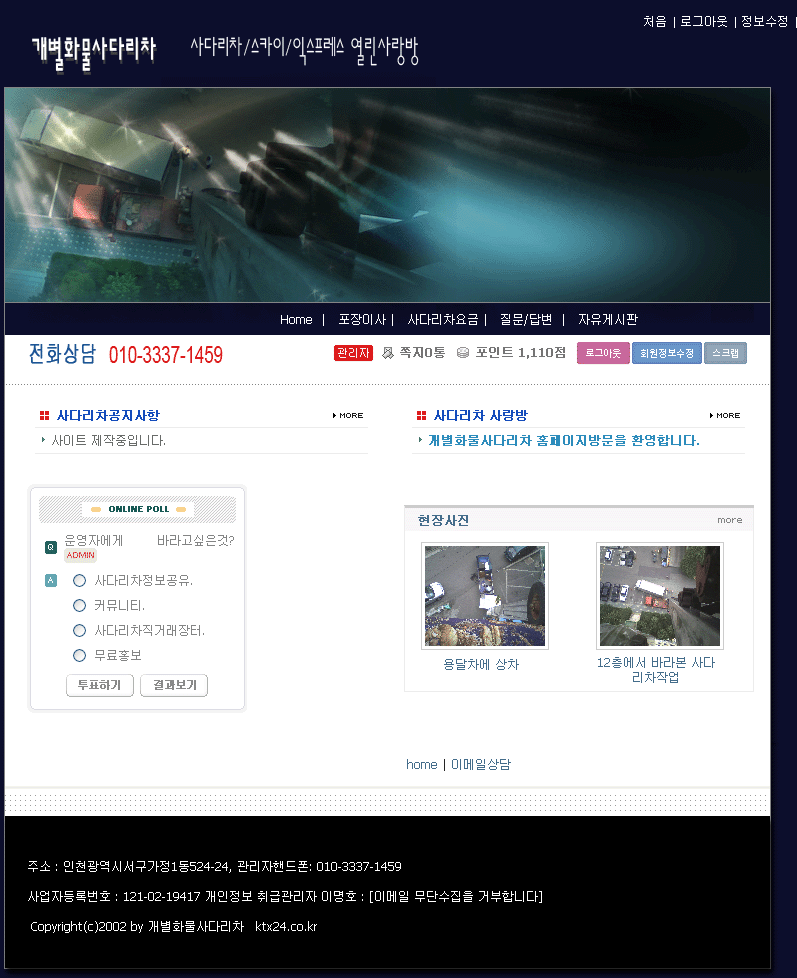Go to the 사다리차요금 menu
Image resolution: width=797 pixels, height=978 pixels.
tap(442, 320)
